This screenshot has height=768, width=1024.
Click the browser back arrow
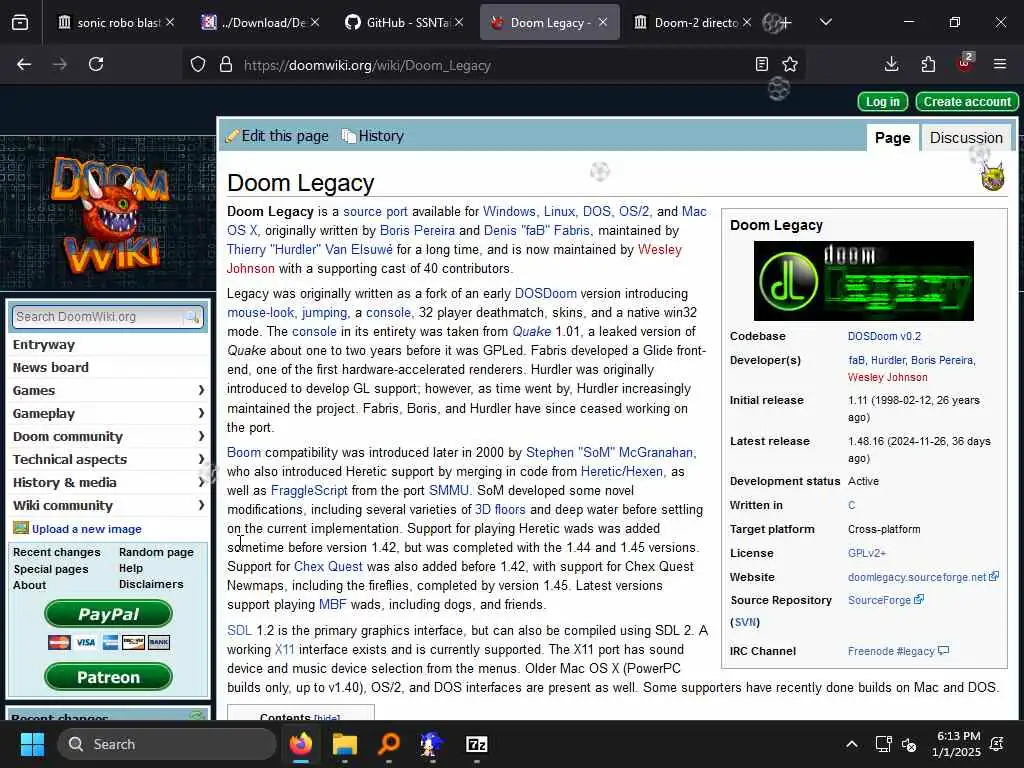24,64
